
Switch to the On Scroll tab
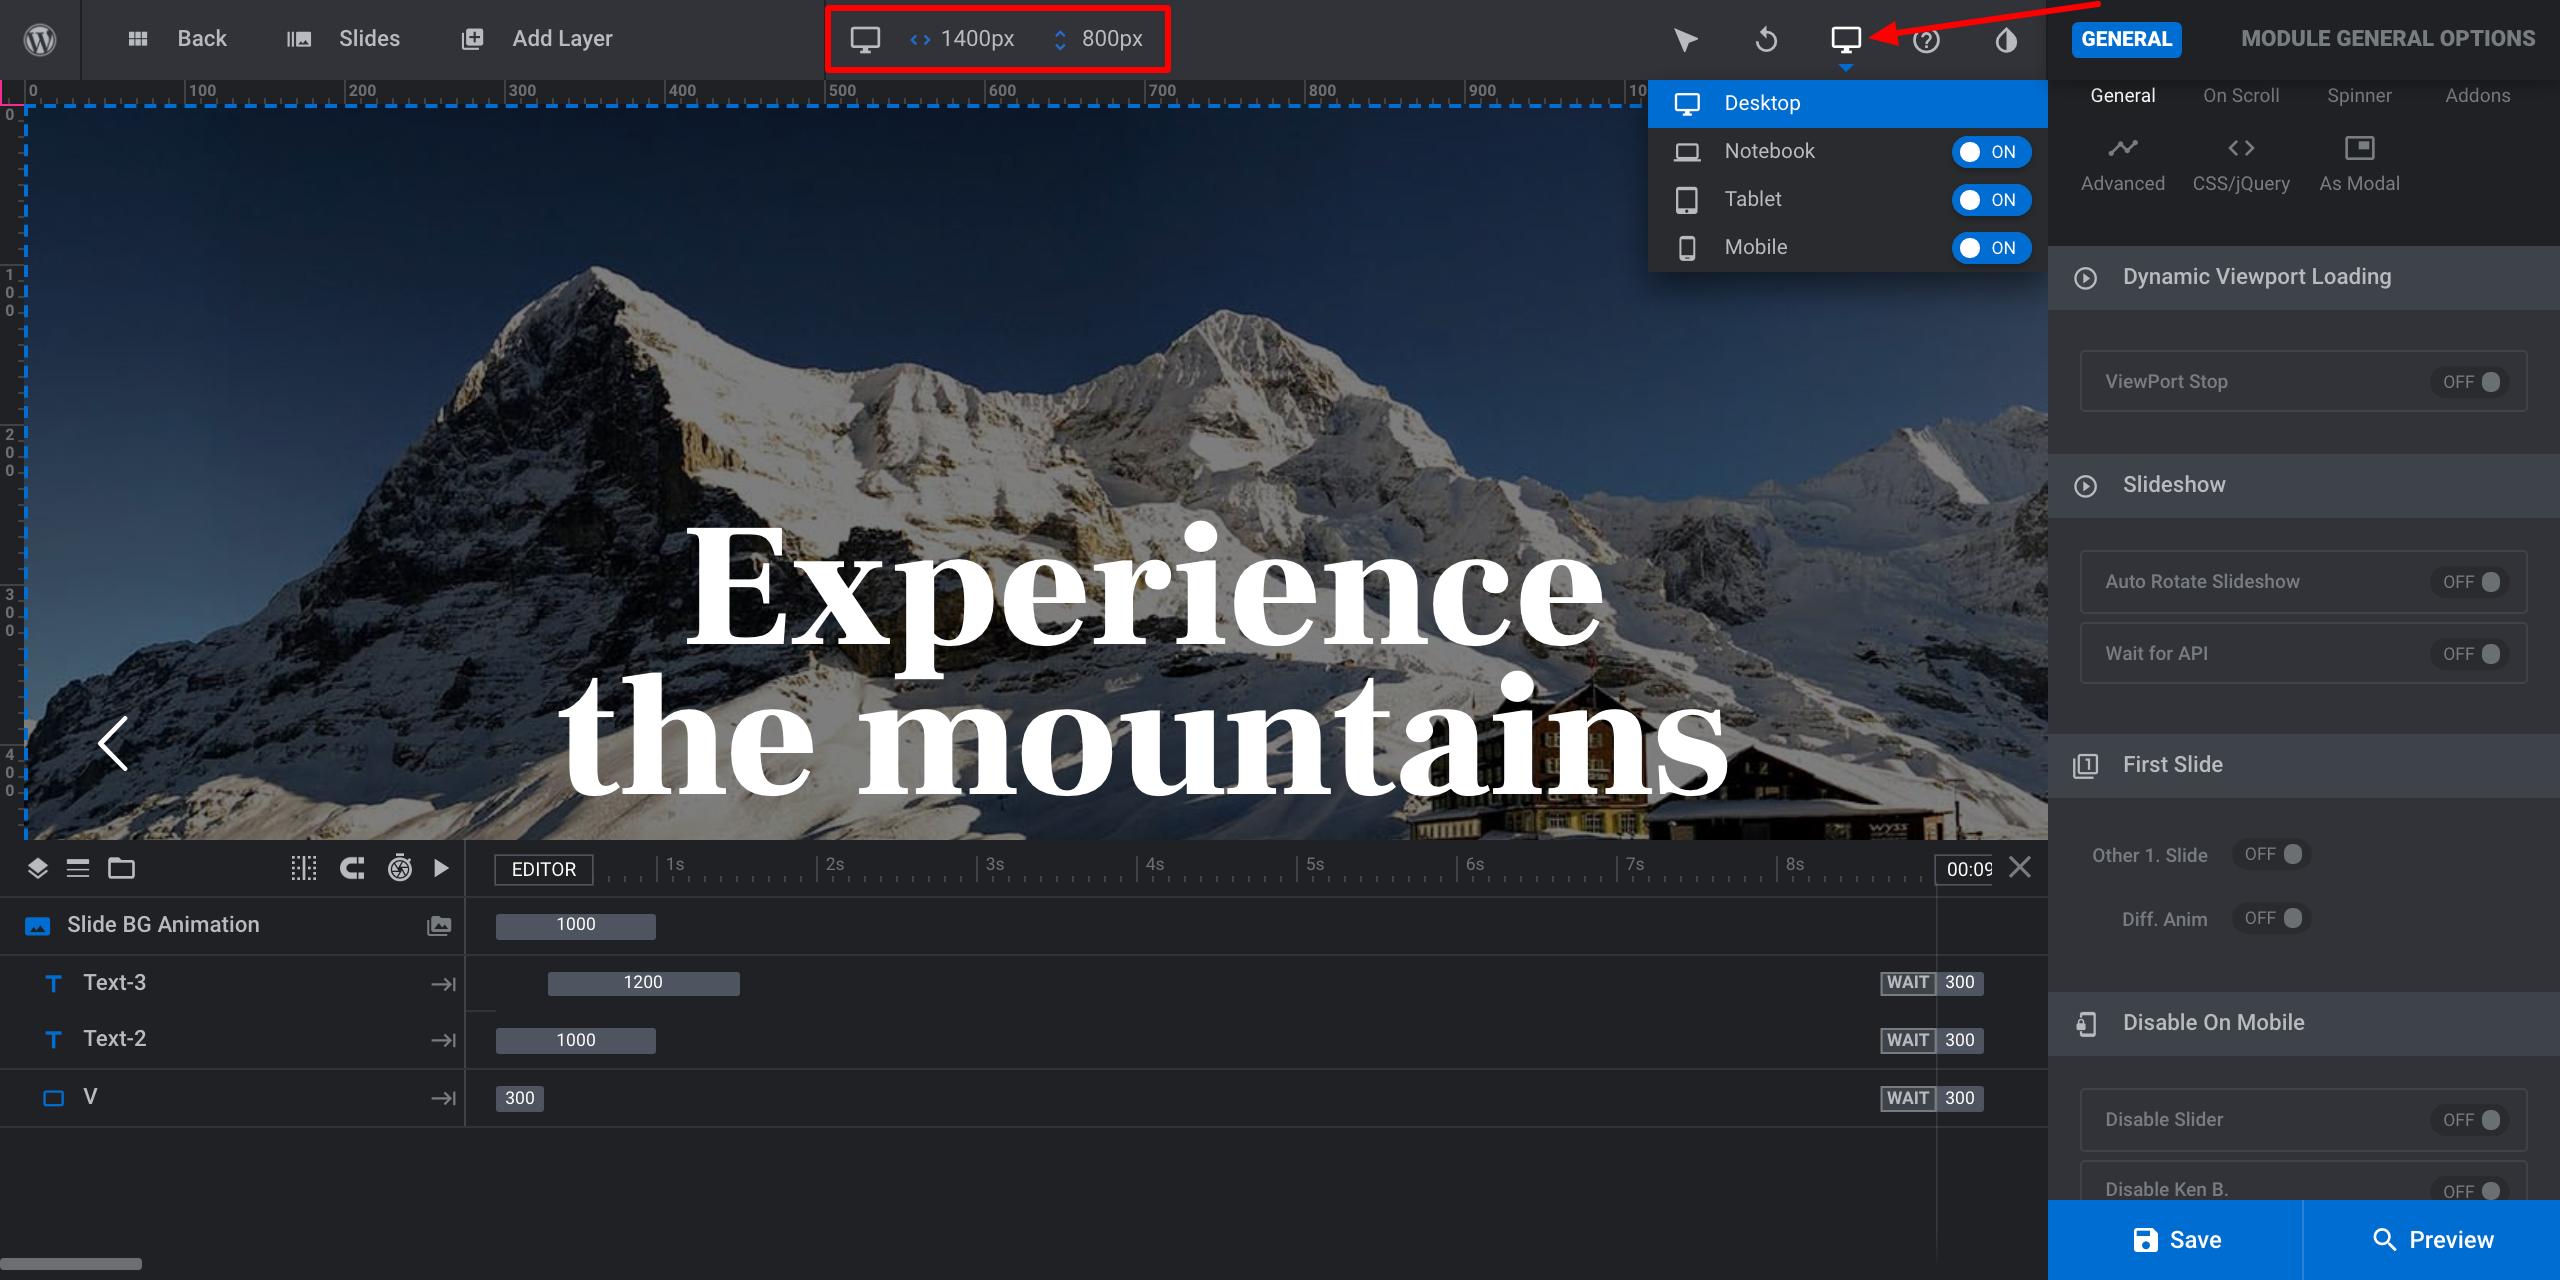point(2241,96)
